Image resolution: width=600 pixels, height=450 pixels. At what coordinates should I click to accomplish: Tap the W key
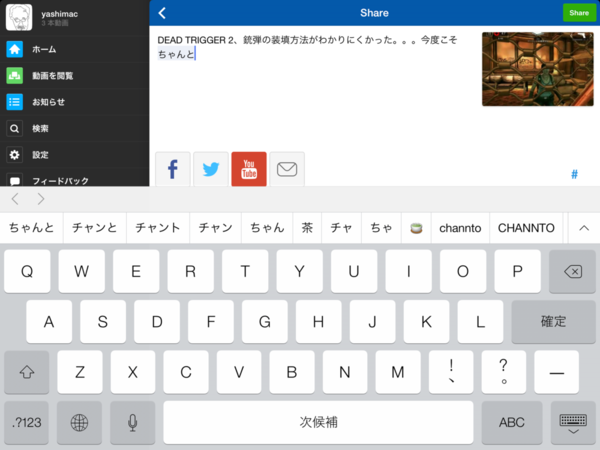coord(82,271)
